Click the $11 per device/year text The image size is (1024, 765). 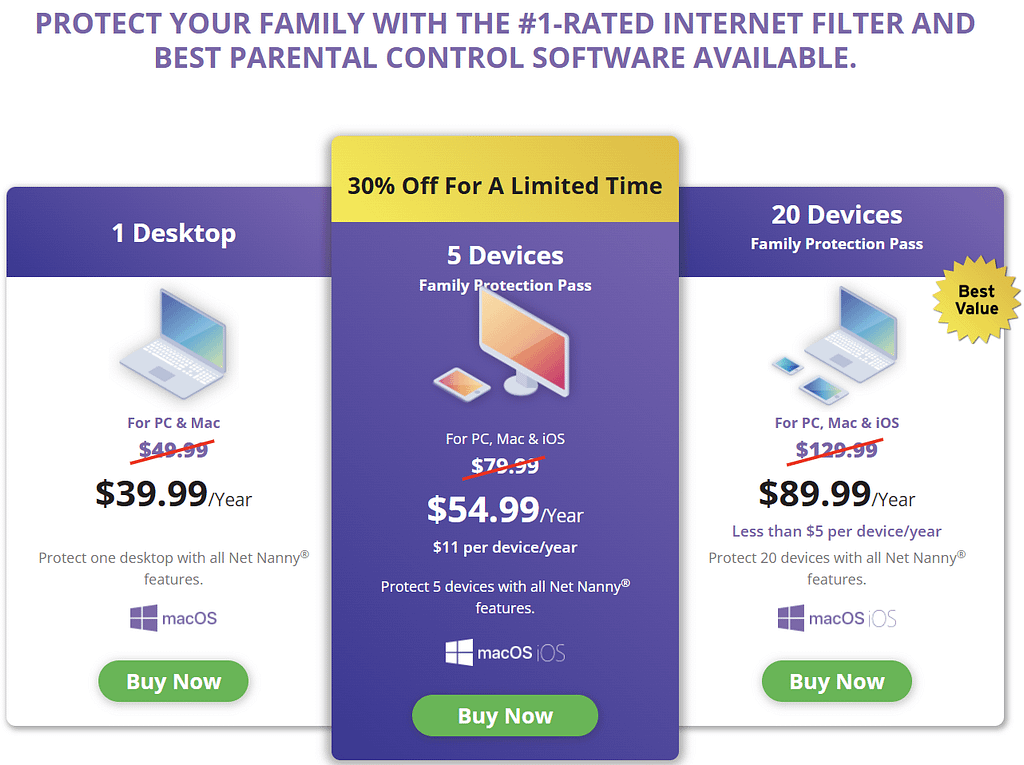505,547
